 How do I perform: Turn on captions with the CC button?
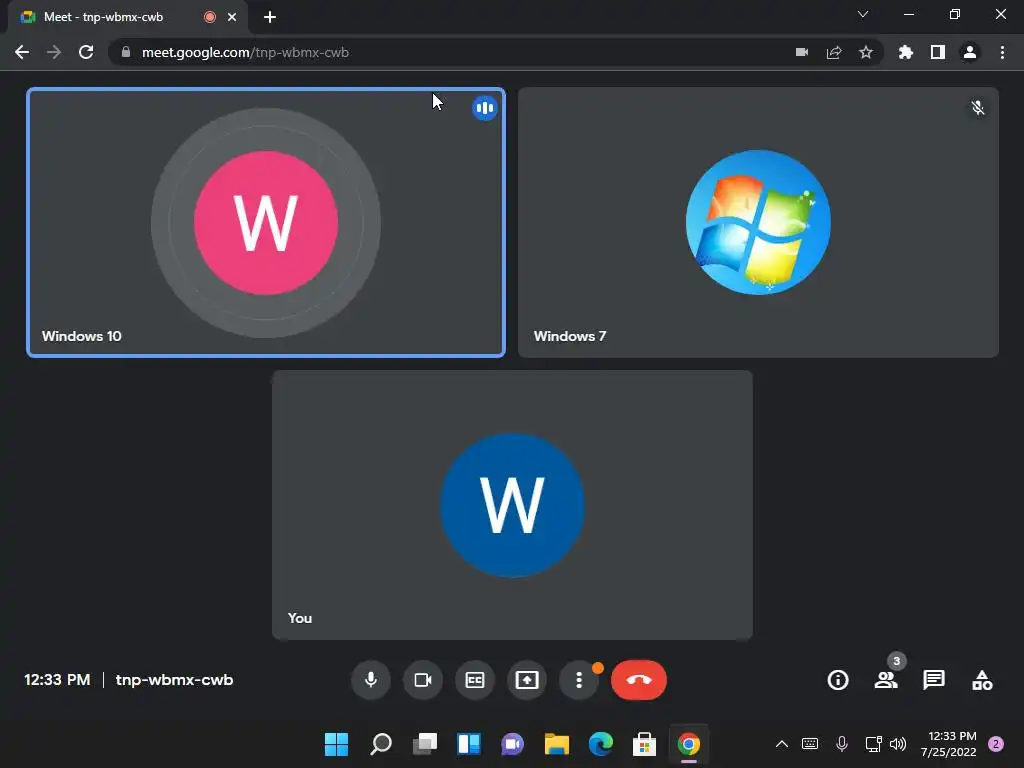(475, 680)
